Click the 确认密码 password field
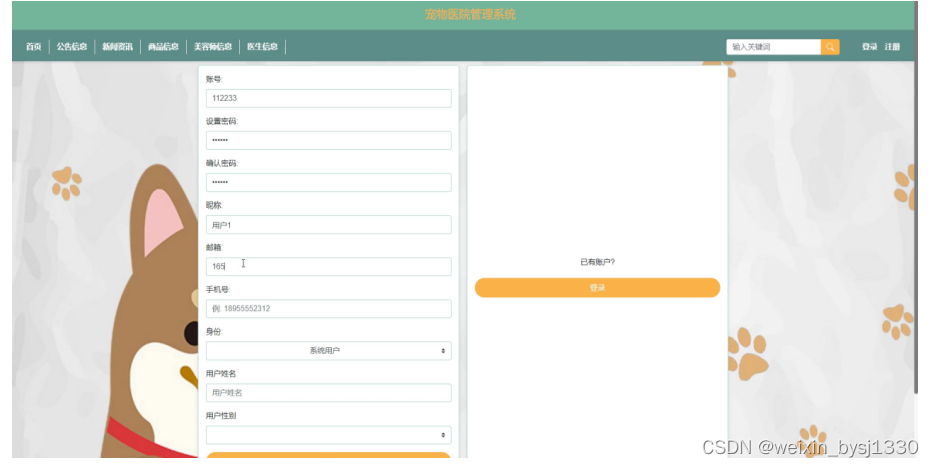This screenshot has height=467, width=934. pos(329,182)
